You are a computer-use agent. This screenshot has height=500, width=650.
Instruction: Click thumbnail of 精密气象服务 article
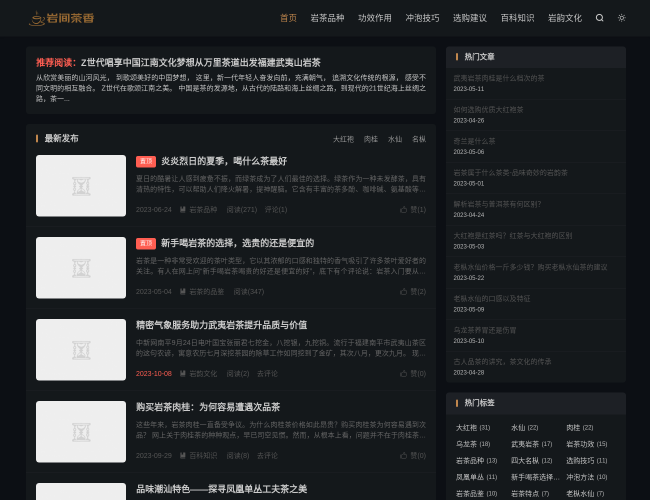click(x=81, y=350)
